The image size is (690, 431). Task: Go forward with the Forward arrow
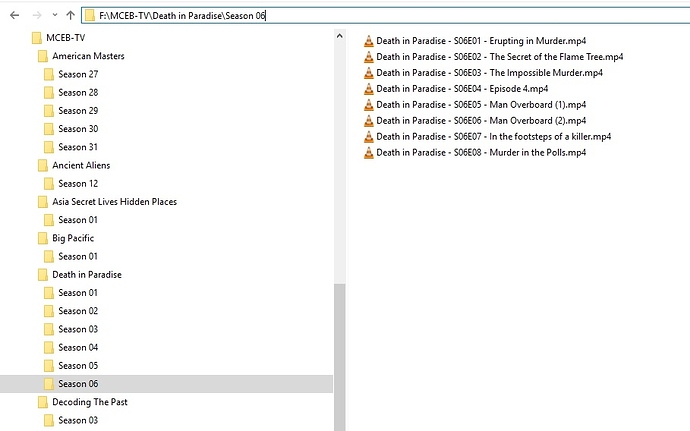click(37, 15)
